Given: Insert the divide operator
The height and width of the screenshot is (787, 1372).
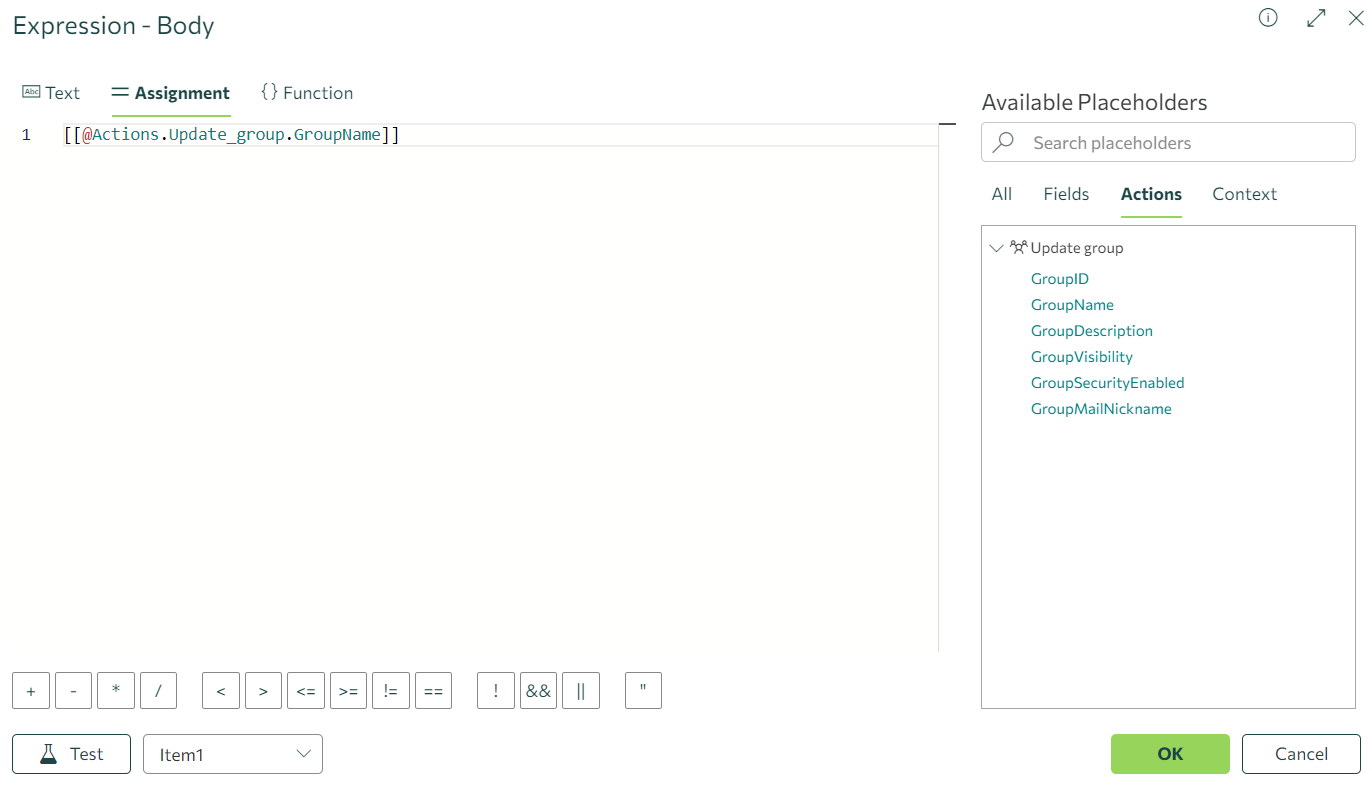Looking at the screenshot, I should [158, 690].
